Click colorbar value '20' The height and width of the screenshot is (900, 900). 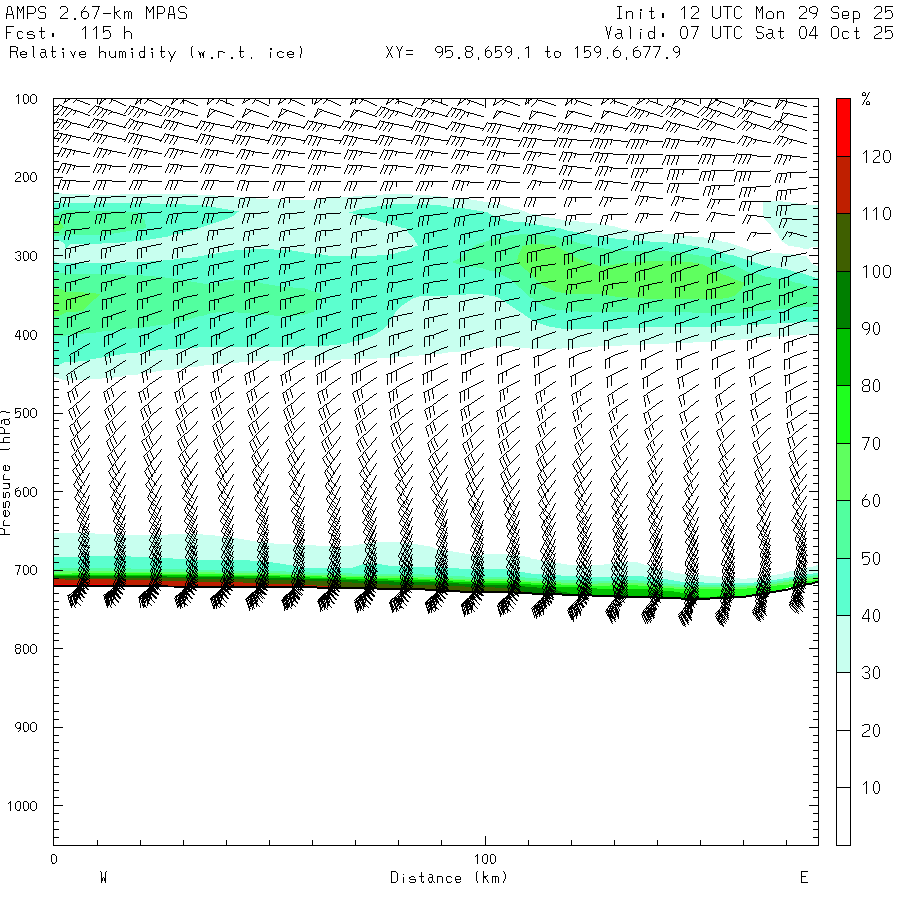871,731
